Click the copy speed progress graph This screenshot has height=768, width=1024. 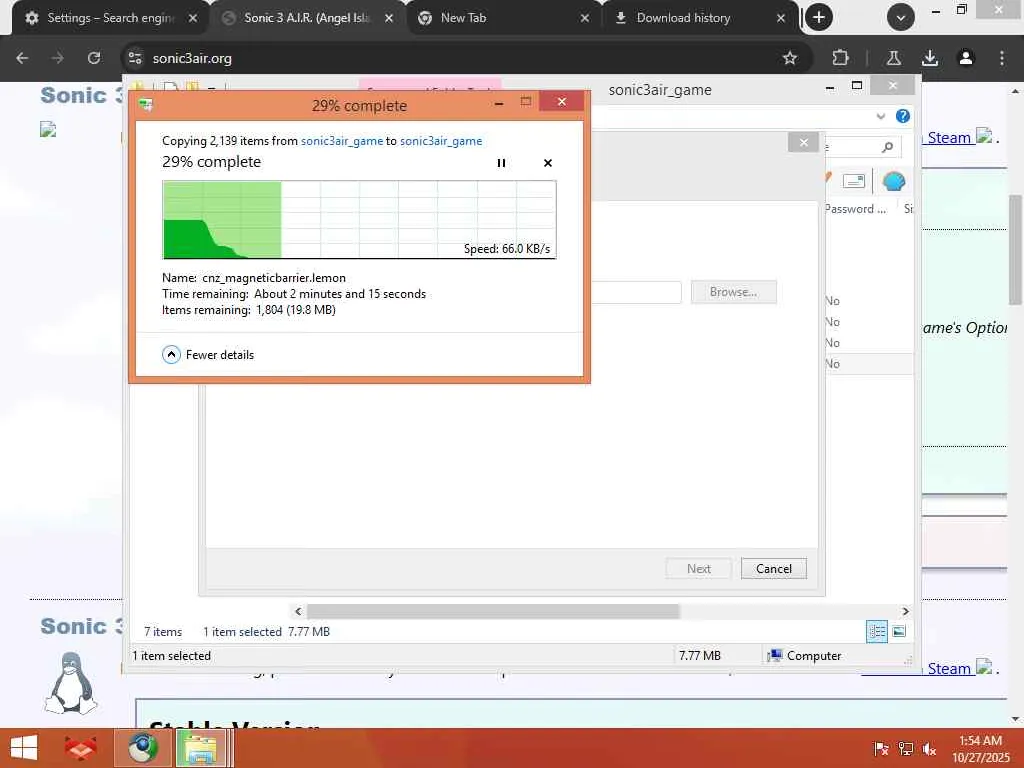click(359, 219)
